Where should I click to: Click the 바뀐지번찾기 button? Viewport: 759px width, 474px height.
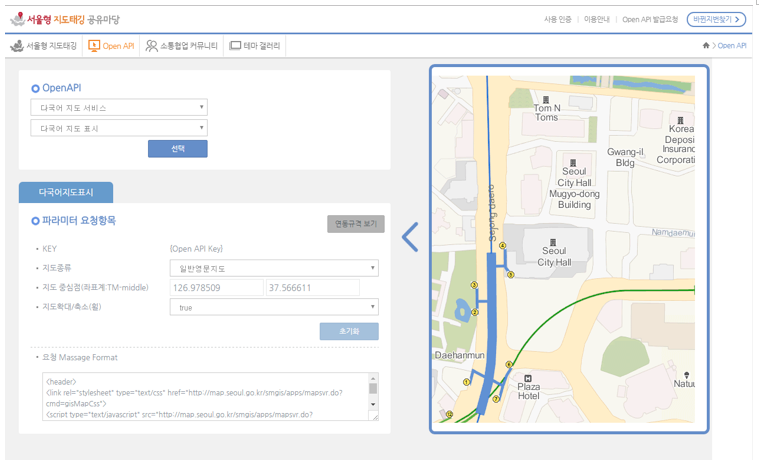[x=716, y=19]
